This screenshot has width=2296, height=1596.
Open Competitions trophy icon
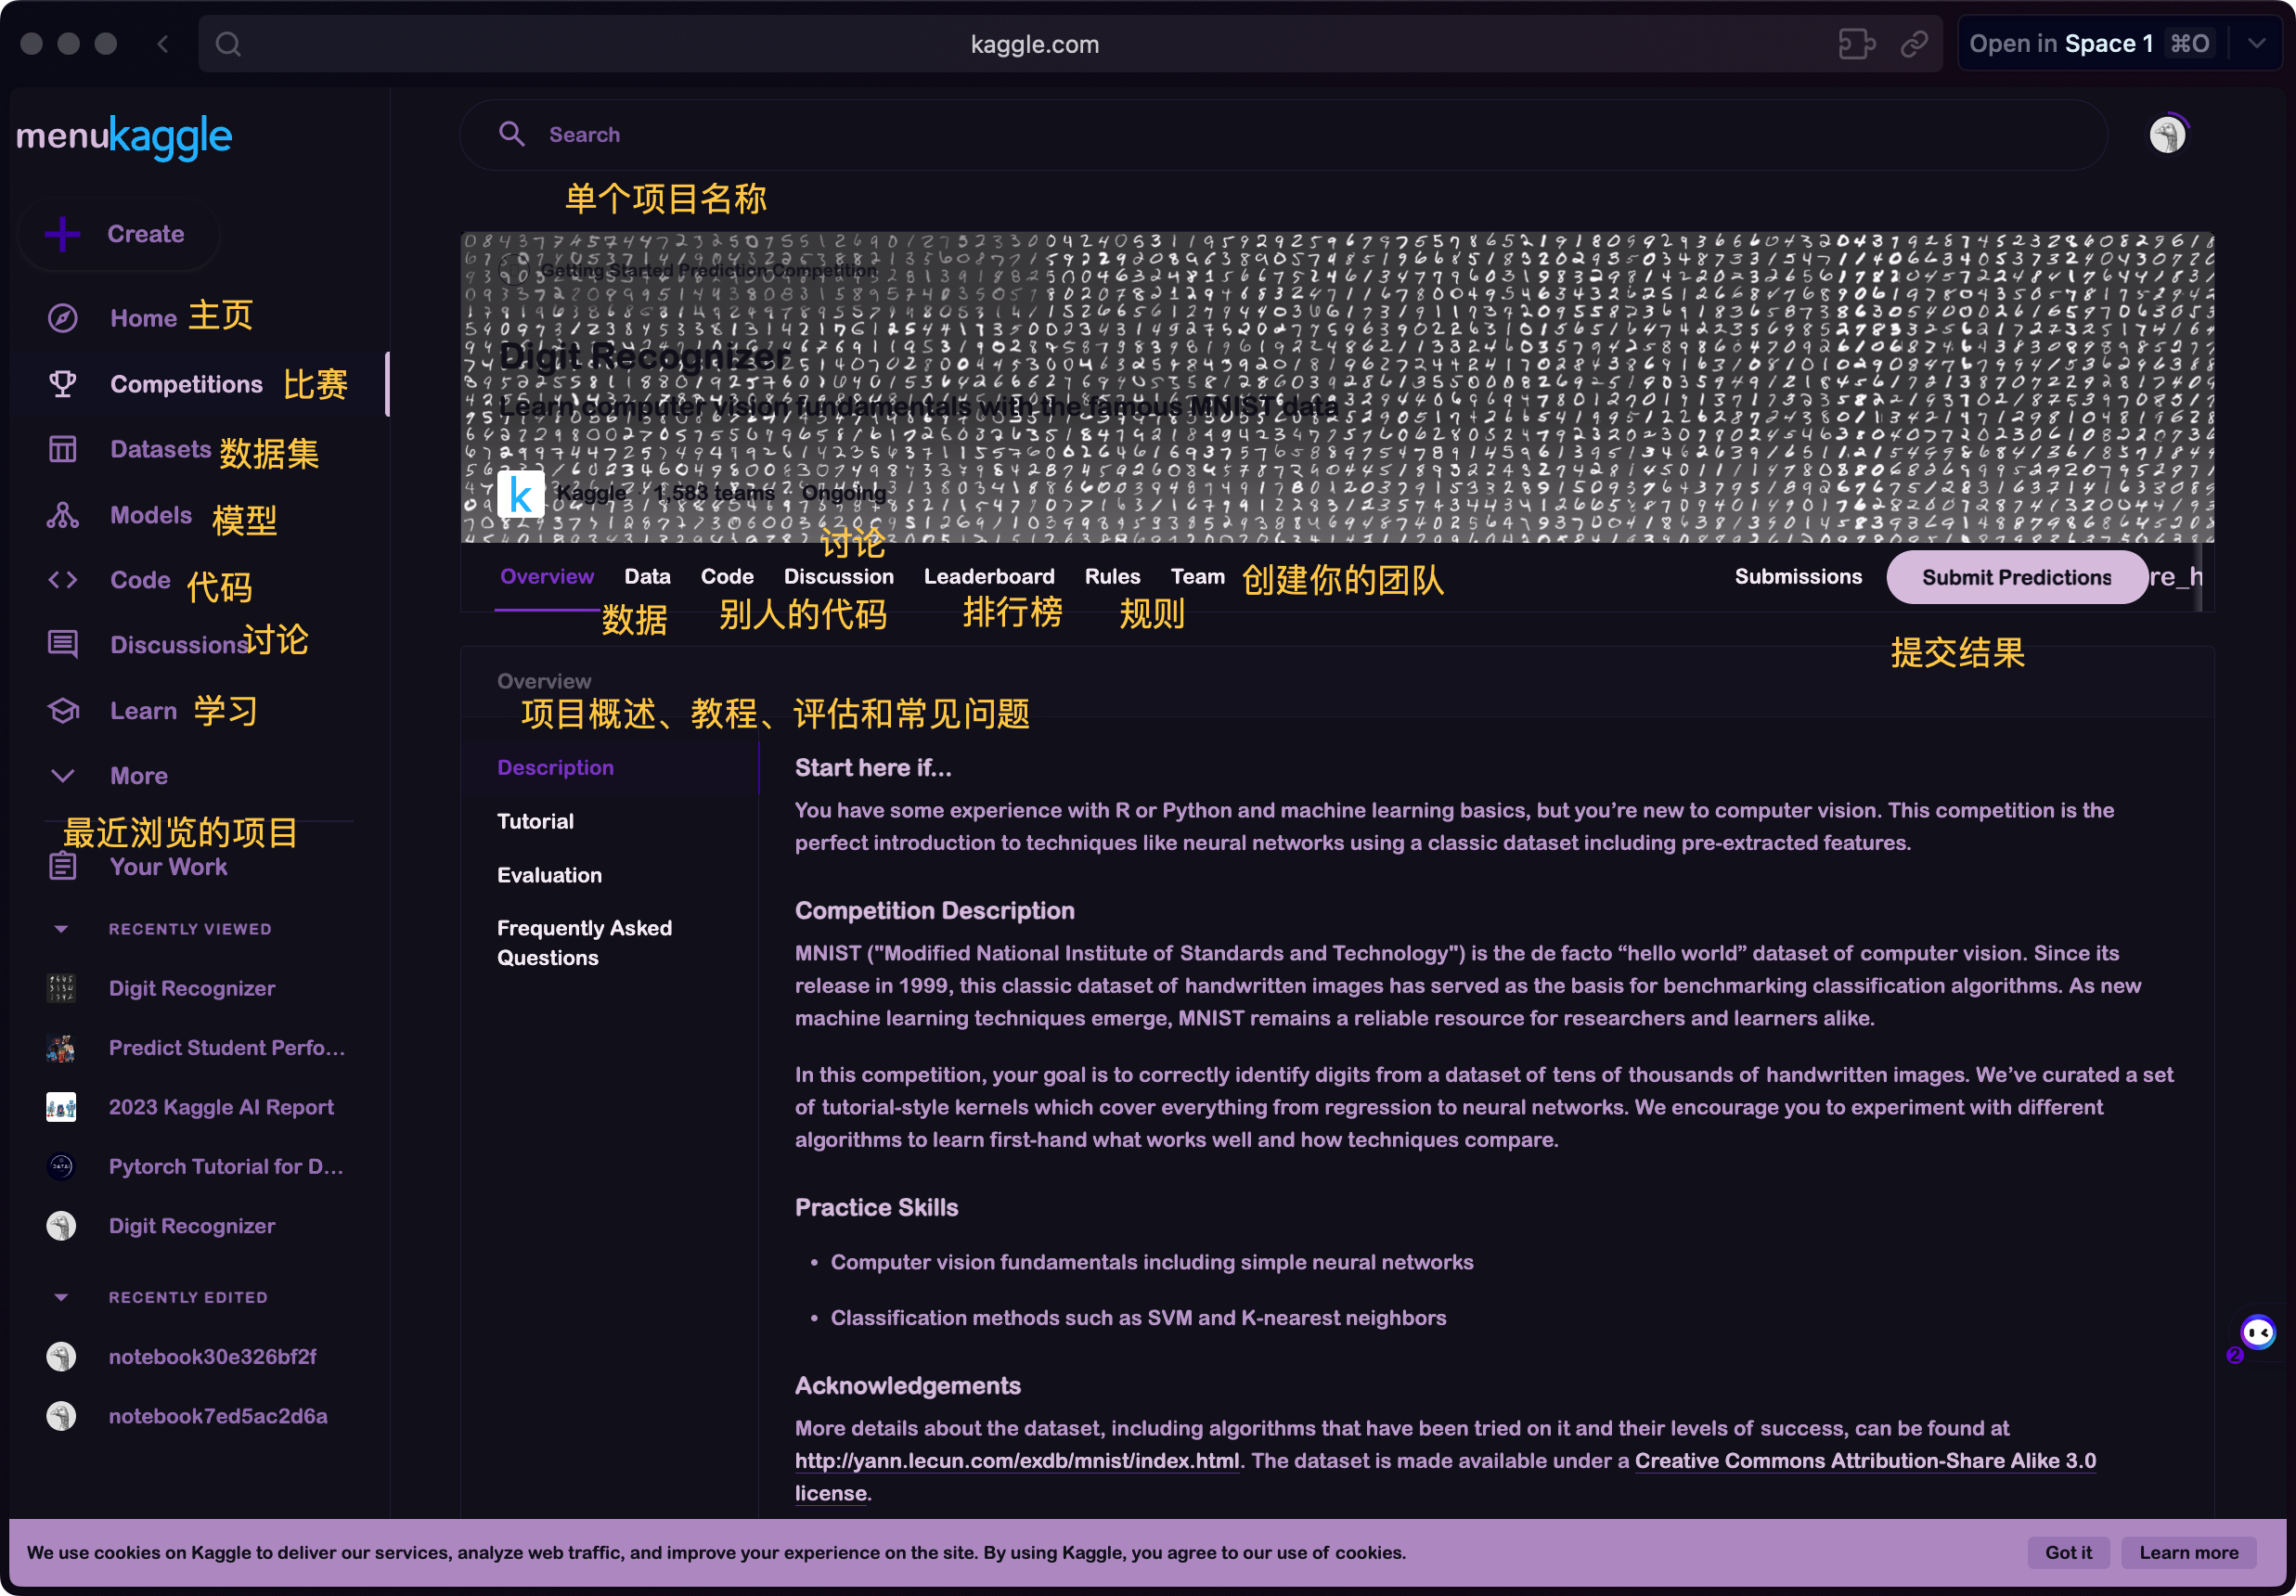(63, 384)
